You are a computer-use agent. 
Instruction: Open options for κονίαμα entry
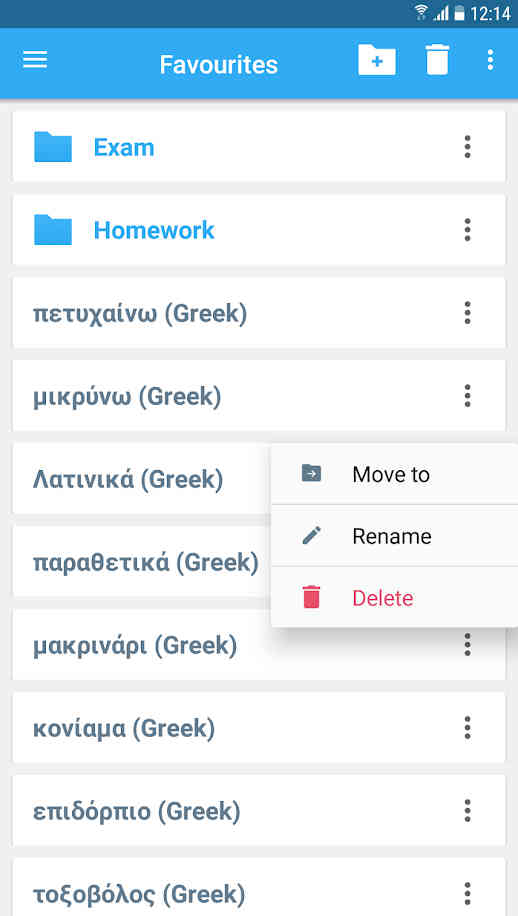[x=467, y=728]
